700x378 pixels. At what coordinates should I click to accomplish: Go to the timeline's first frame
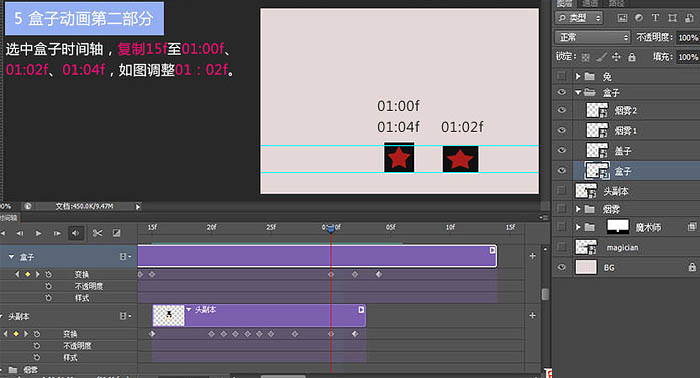3,233
